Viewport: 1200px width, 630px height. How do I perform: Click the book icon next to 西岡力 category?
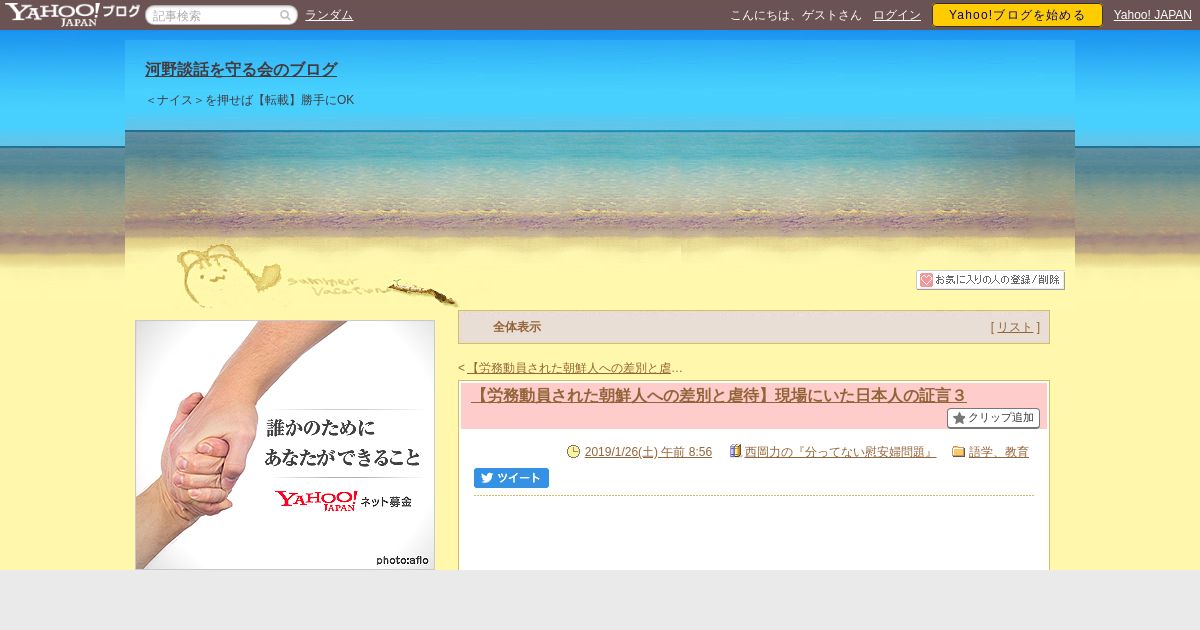click(735, 451)
